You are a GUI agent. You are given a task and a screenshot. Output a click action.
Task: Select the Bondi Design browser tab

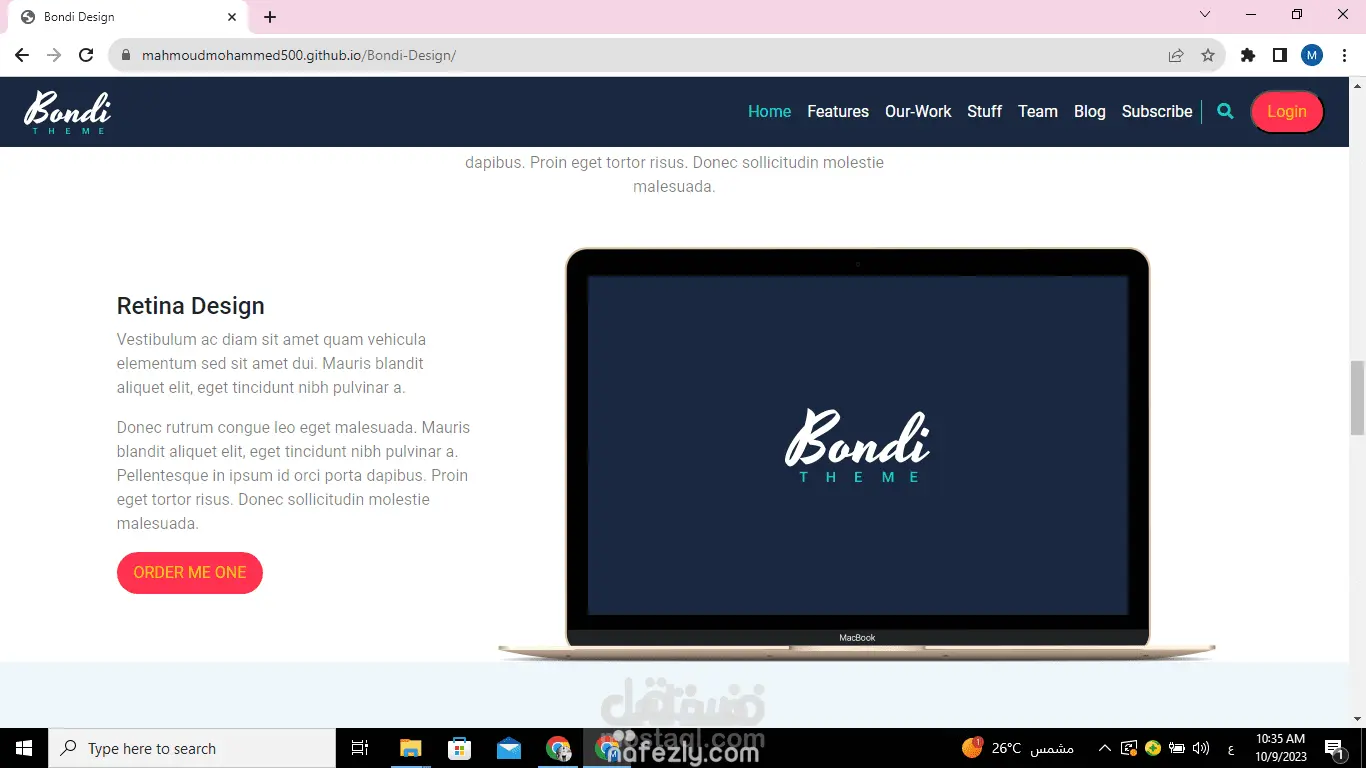[x=127, y=17]
